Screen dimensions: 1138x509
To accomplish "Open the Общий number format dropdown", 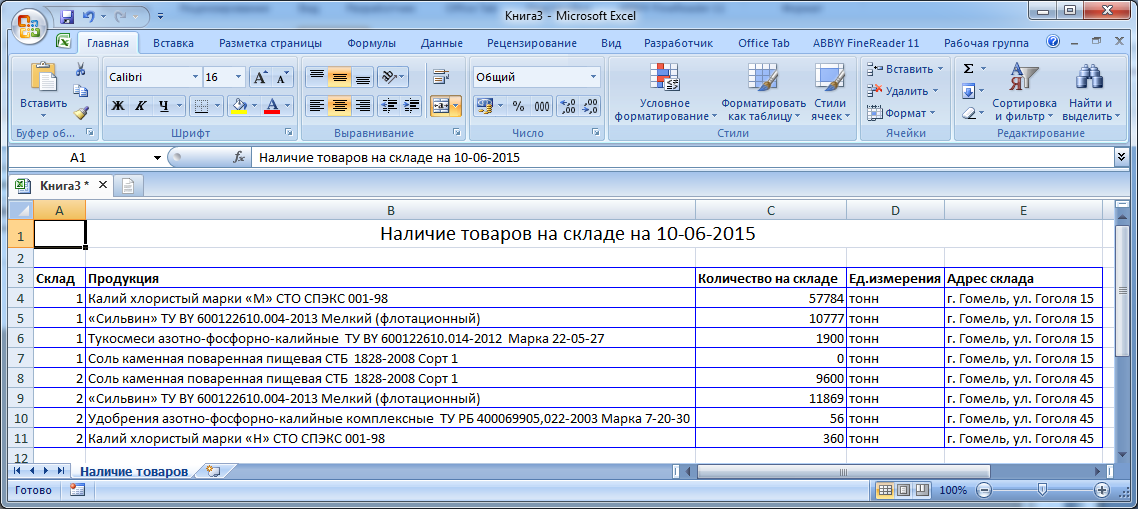I will pyautogui.click(x=593, y=77).
